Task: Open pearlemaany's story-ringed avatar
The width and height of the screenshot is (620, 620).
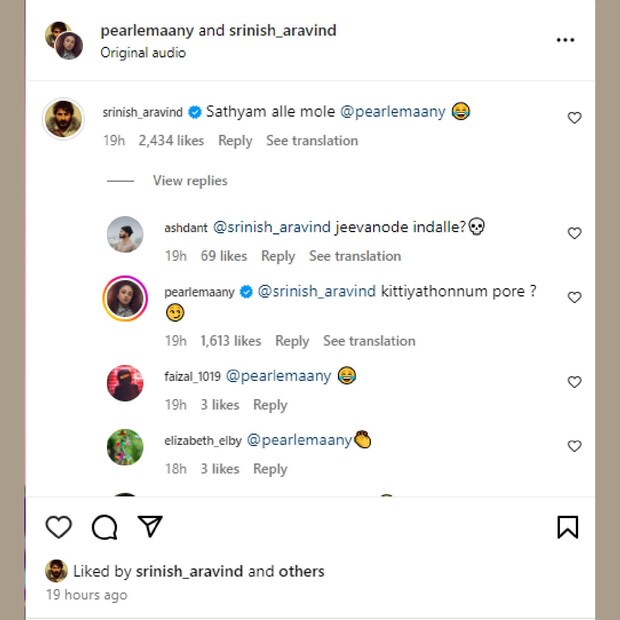Action: tap(125, 298)
